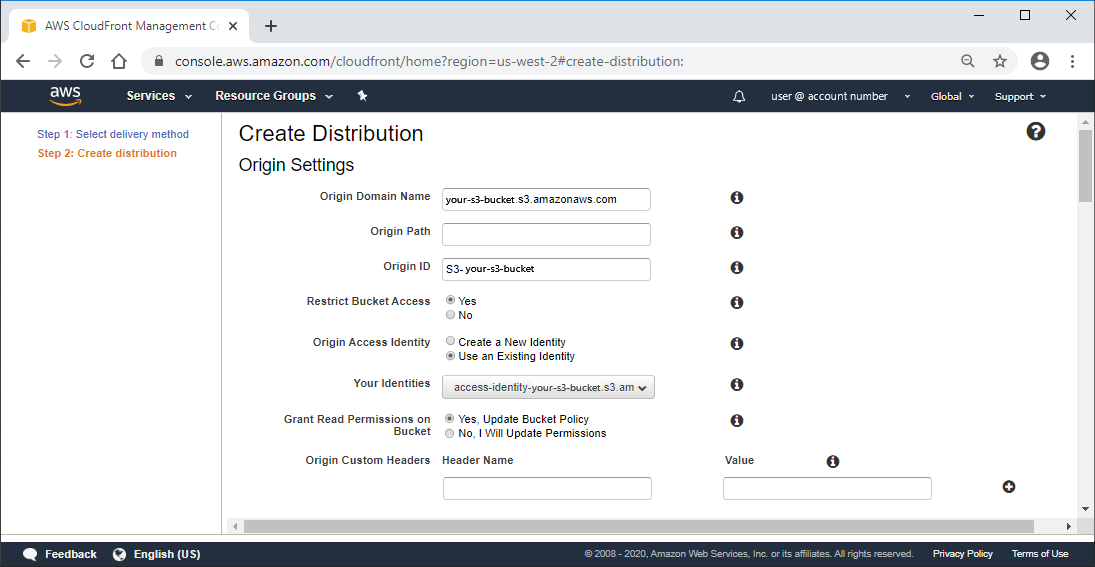Show info for Your Identities
Viewport: 1095px width, 567px height.
(x=736, y=385)
